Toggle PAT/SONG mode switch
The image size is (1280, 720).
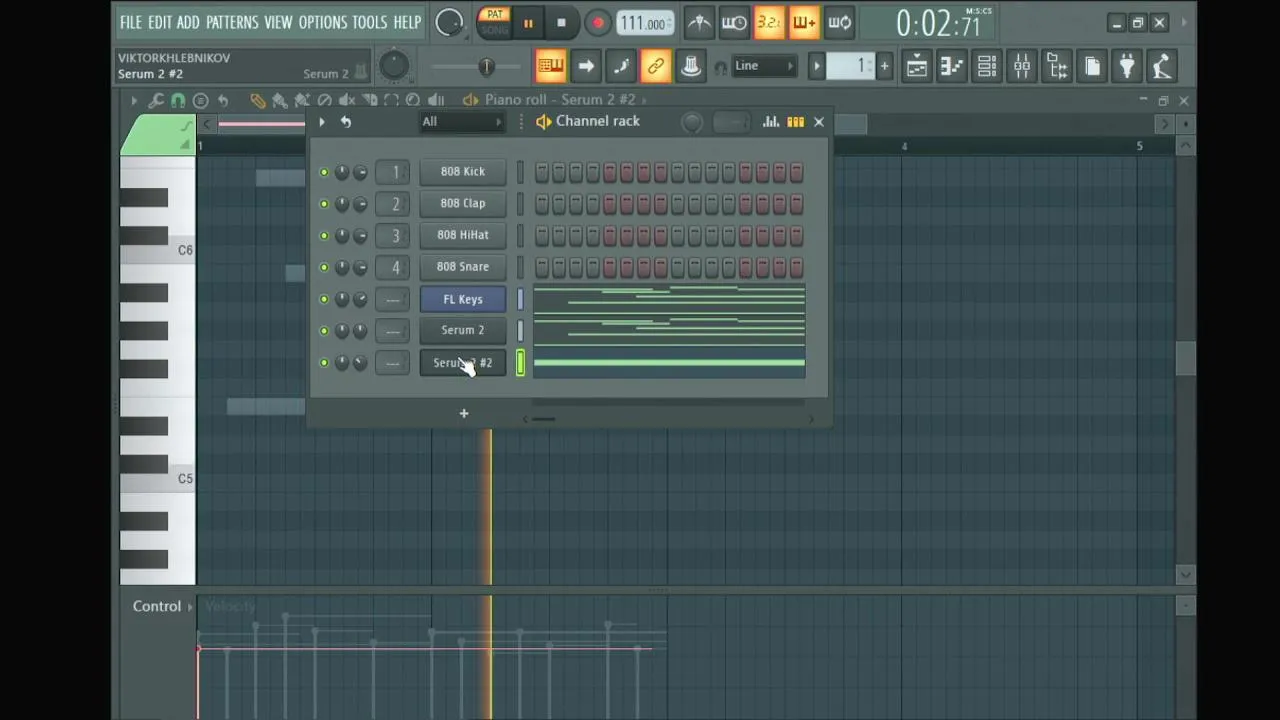point(494,22)
